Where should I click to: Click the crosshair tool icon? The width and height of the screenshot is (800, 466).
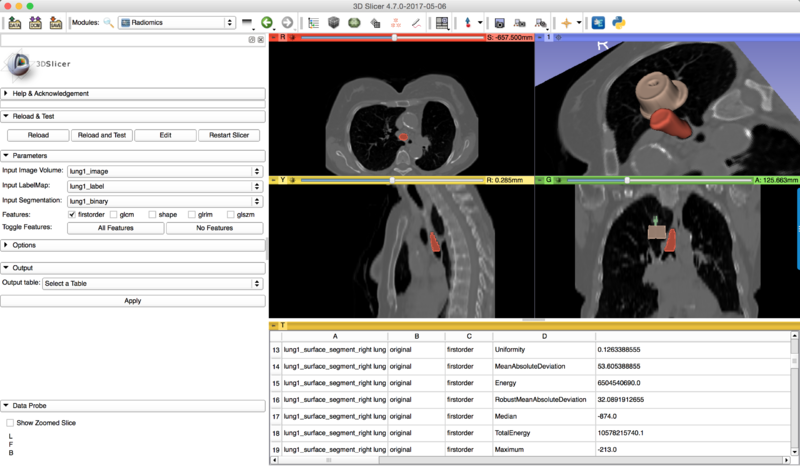pyautogui.click(x=567, y=22)
